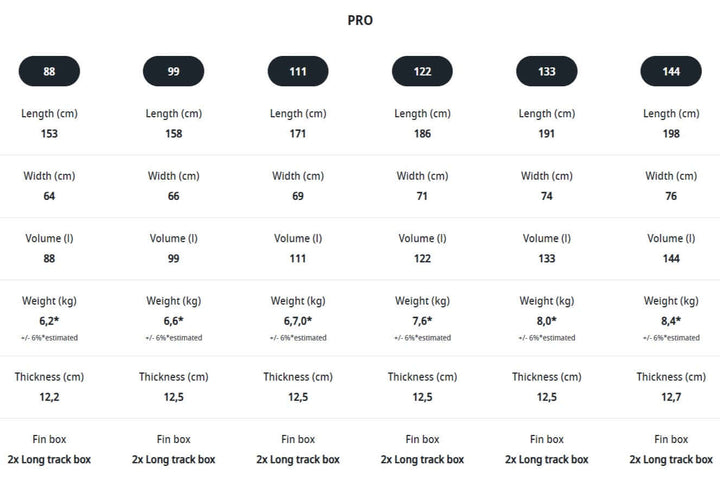Click the volume value 122
Viewport: 720px width, 480px height.
tap(422, 258)
